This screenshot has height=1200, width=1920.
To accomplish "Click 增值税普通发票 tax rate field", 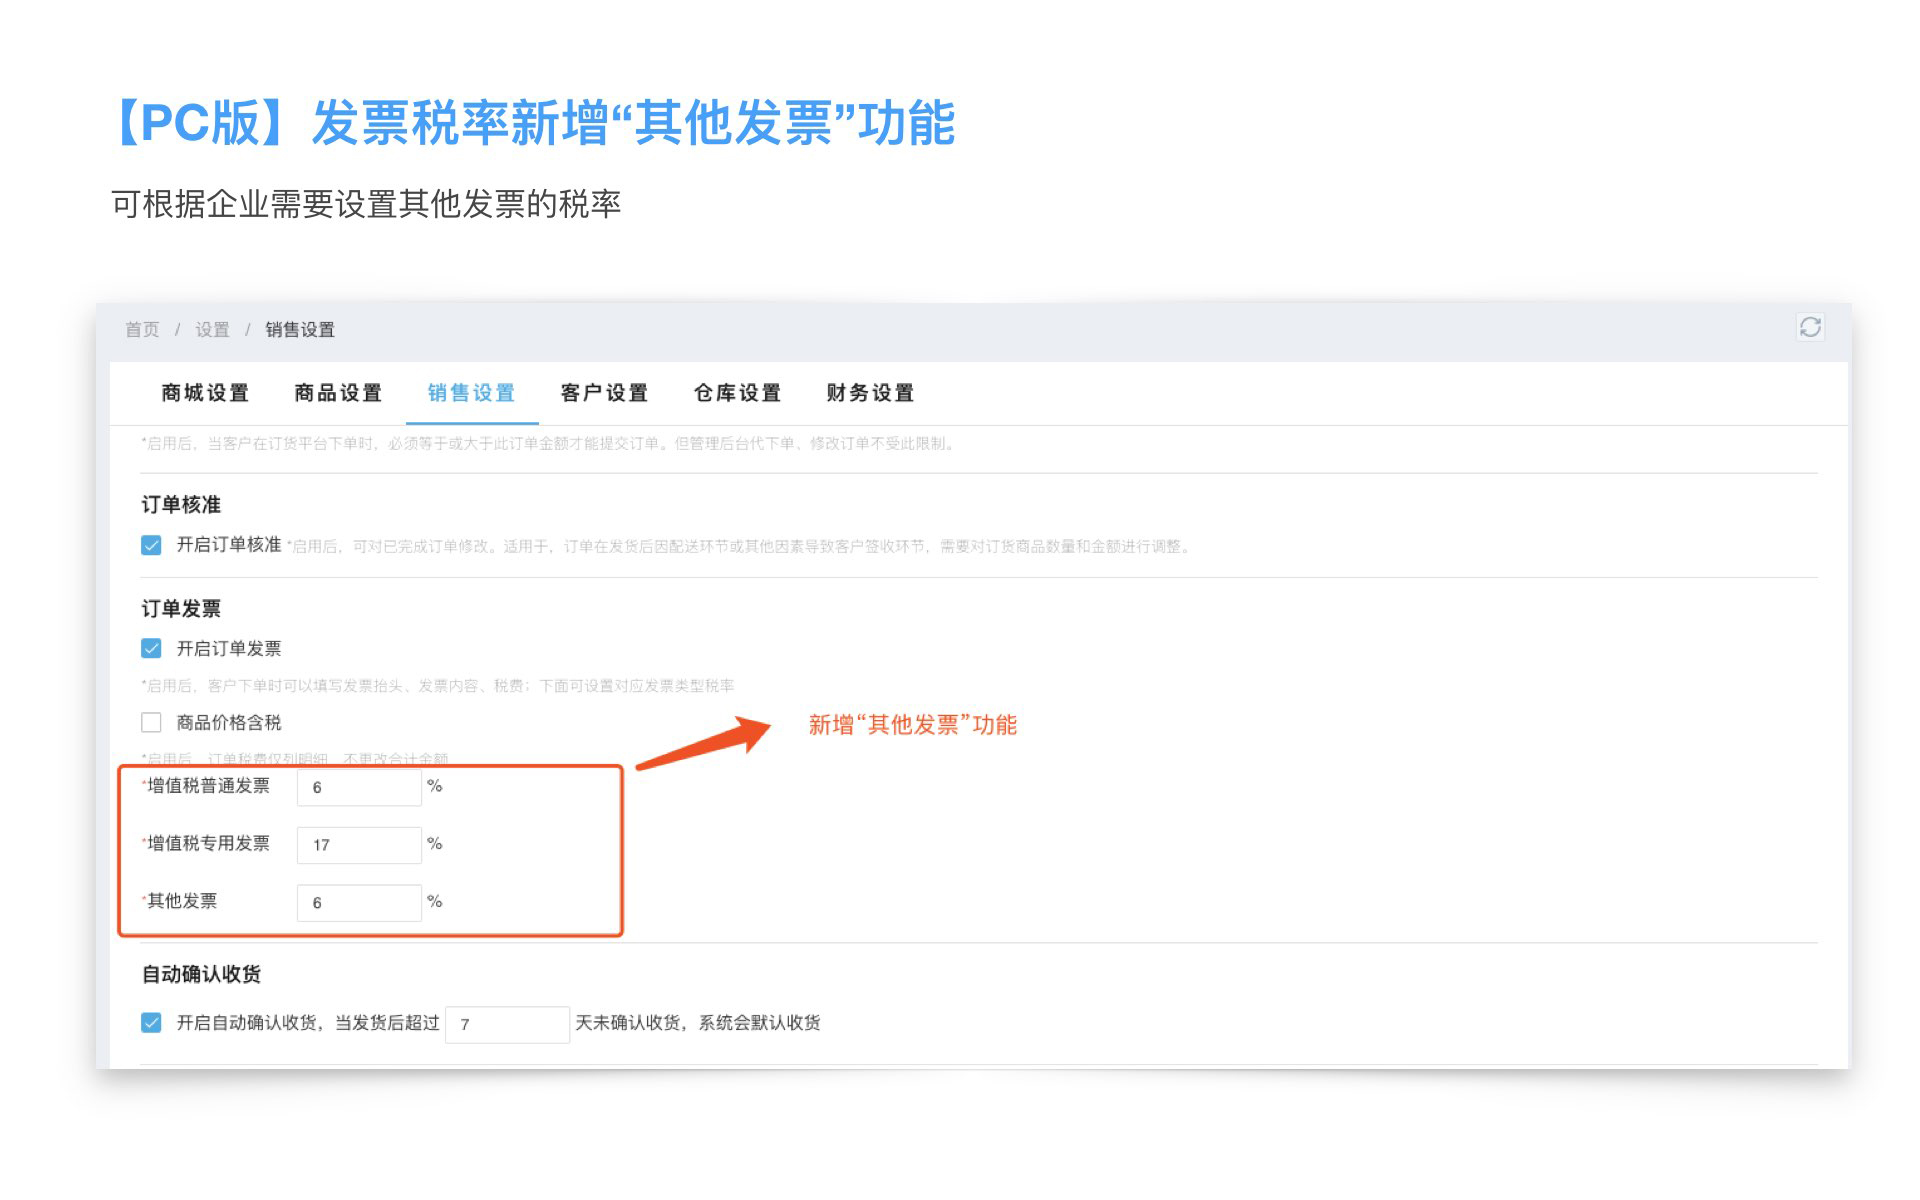I will (359, 788).
